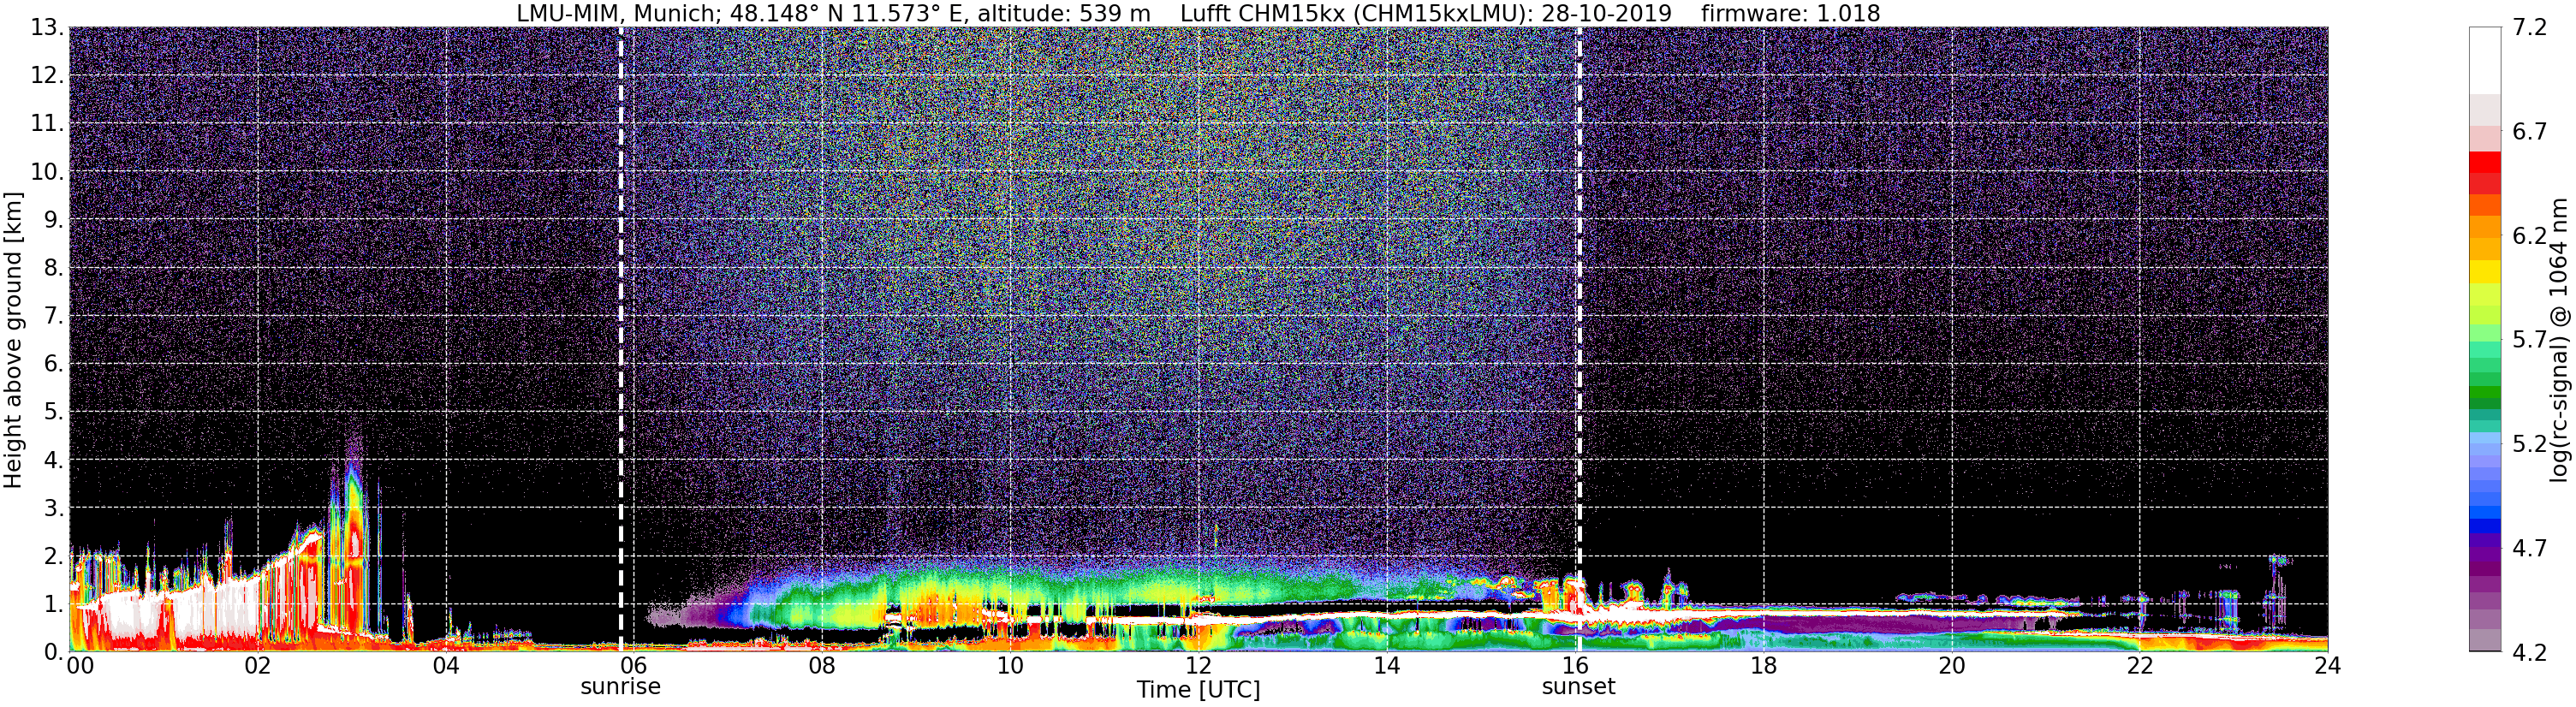Click the 'sunrise' label below the axis
Viewport: 2576px width, 707px height.
coord(621,687)
